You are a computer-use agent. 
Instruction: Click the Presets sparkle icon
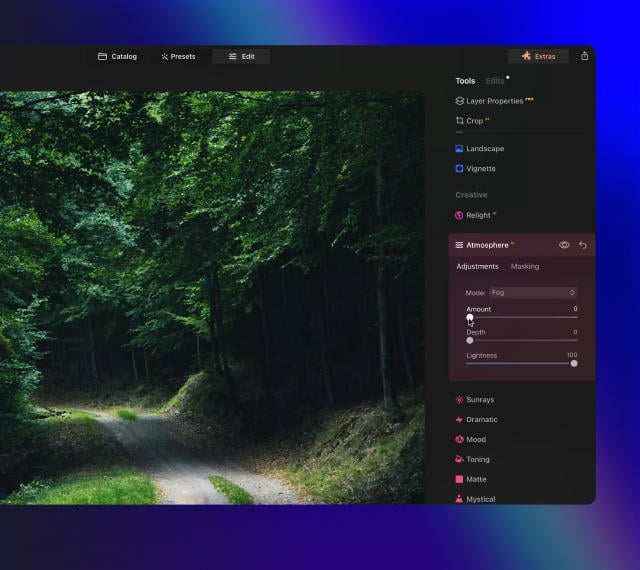point(164,56)
